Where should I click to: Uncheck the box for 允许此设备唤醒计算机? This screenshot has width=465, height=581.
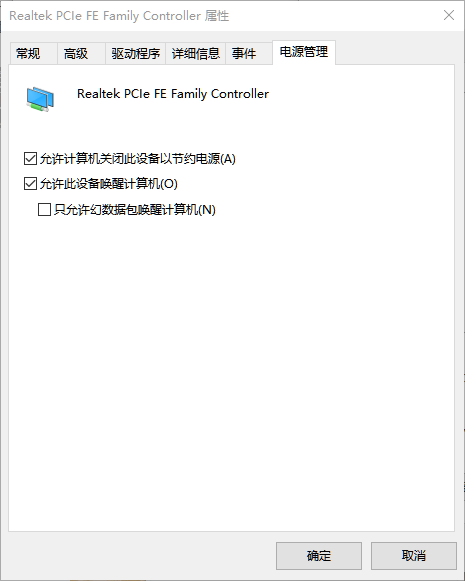pyautogui.click(x=30, y=183)
